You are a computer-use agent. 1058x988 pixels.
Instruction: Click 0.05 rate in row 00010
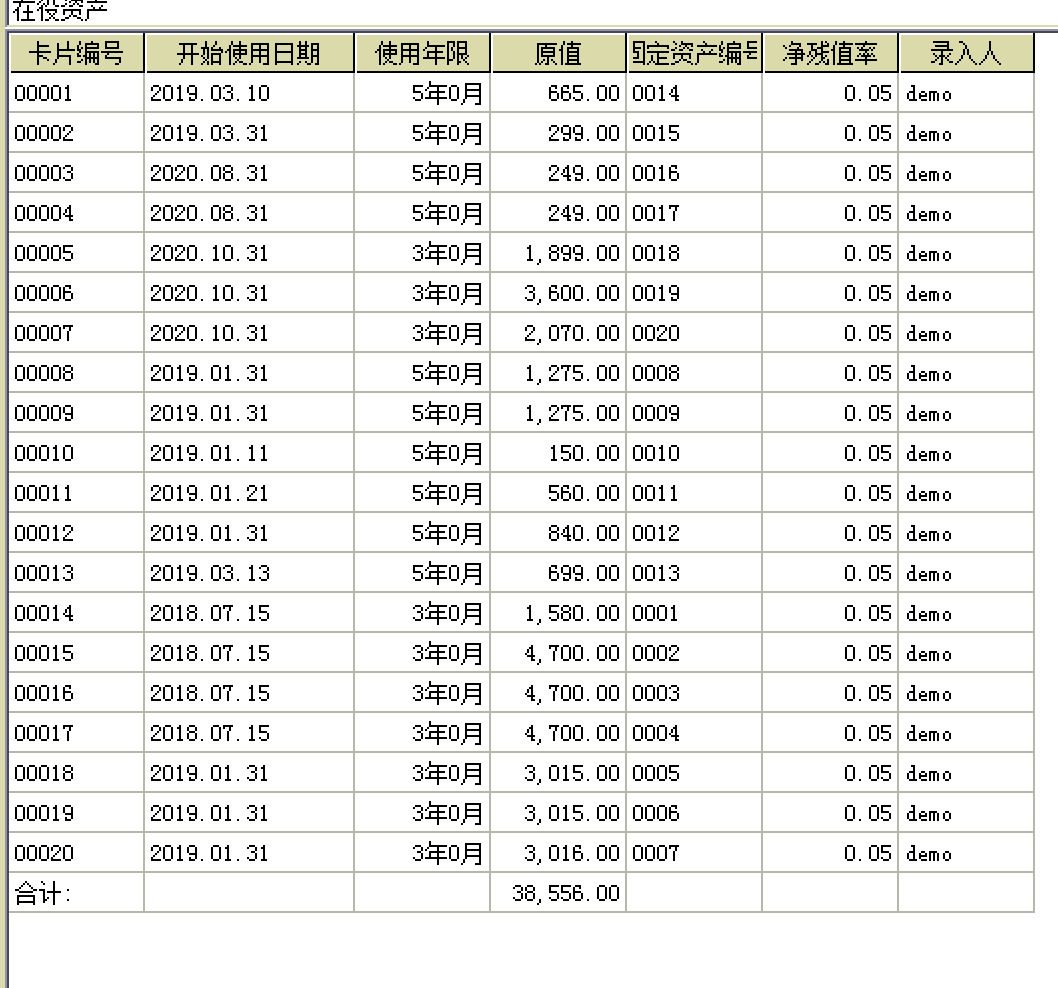click(830, 453)
